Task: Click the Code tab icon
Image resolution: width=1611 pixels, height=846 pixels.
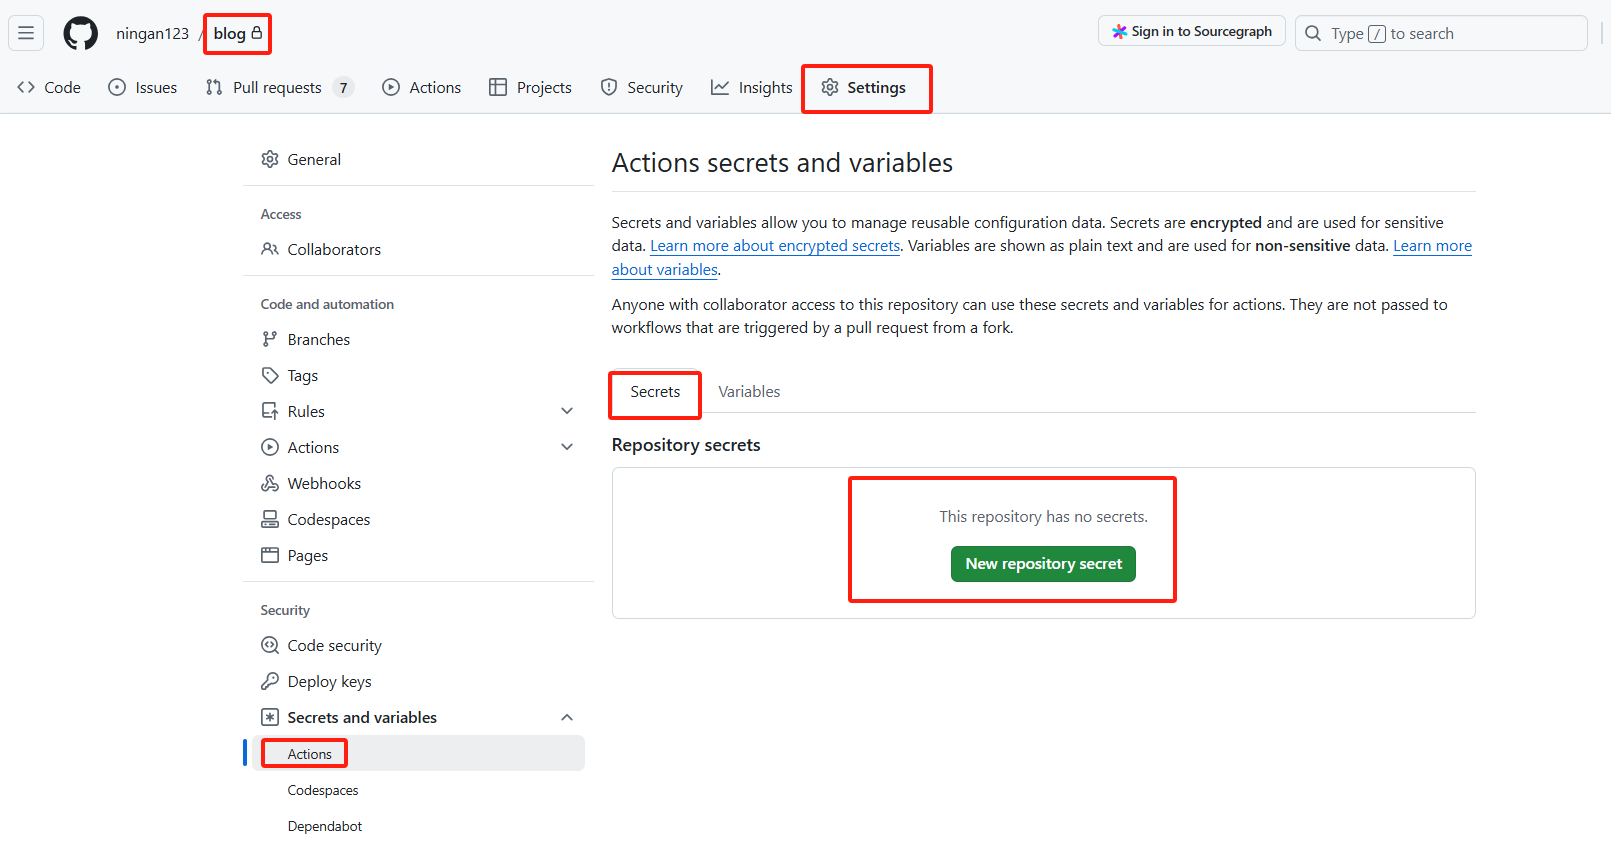Action: tap(26, 87)
